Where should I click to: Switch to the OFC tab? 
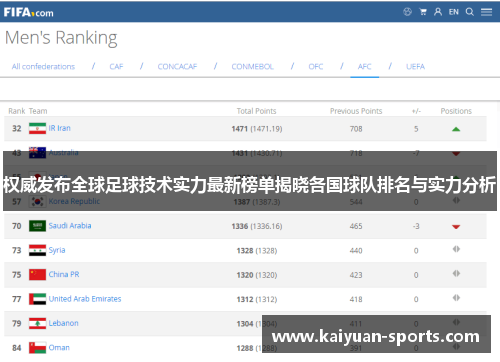coord(316,67)
